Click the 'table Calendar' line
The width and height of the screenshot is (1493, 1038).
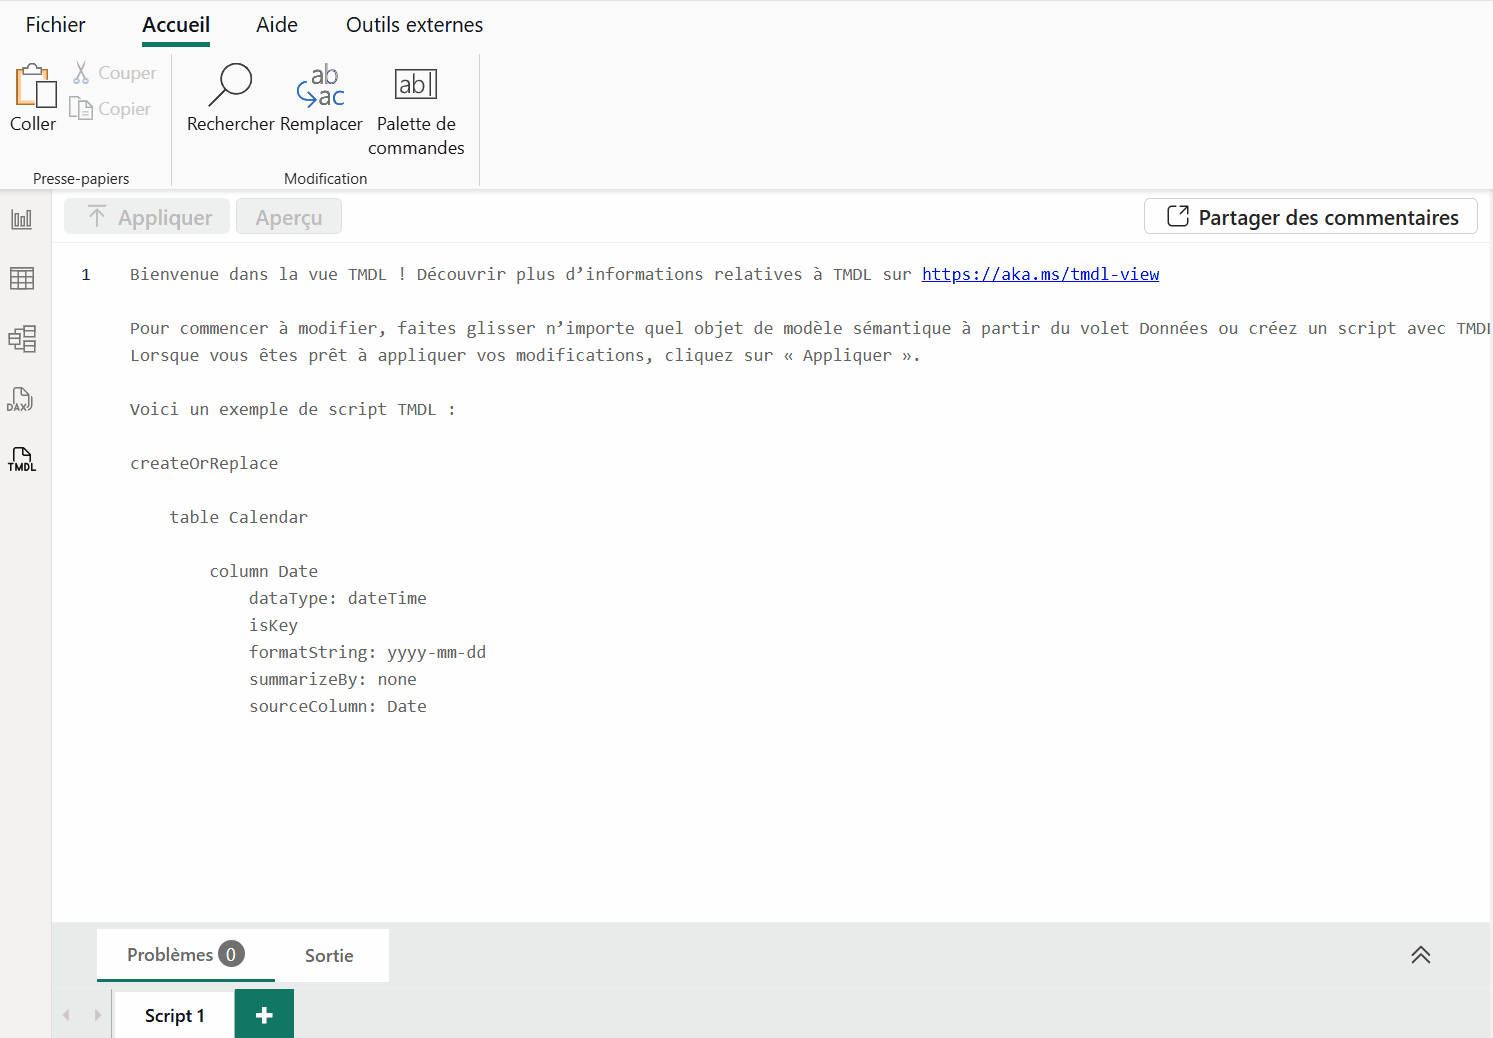239,517
